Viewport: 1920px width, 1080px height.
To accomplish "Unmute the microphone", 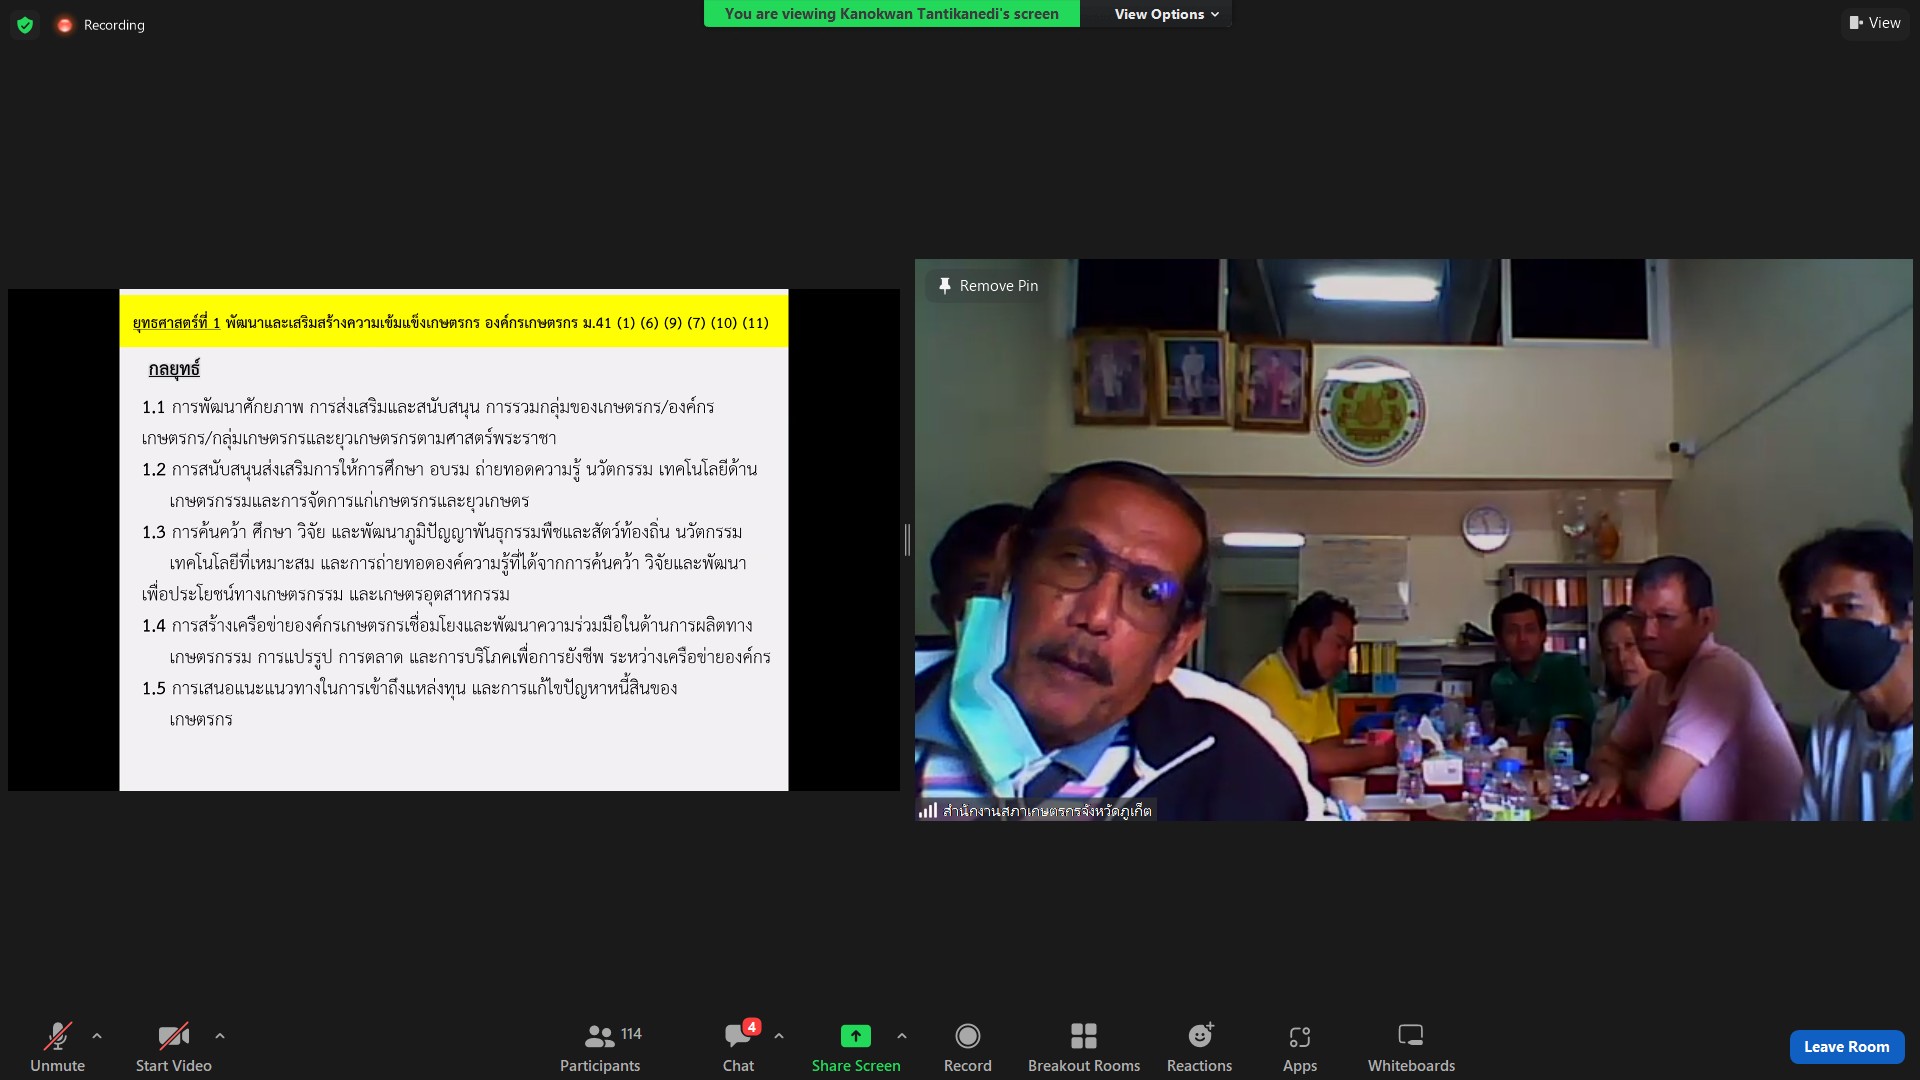I will click(x=57, y=1047).
